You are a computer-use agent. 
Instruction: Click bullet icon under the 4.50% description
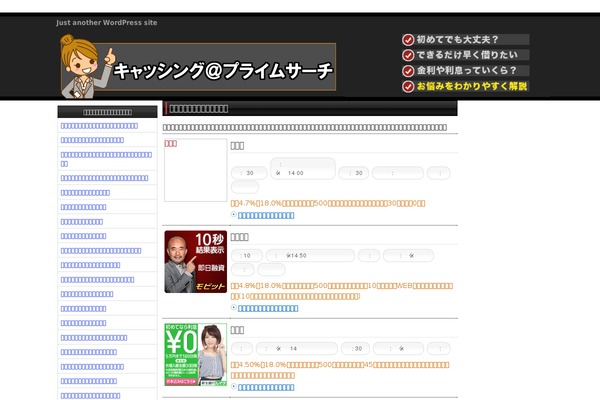pyautogui.click(x=233, y=387)
